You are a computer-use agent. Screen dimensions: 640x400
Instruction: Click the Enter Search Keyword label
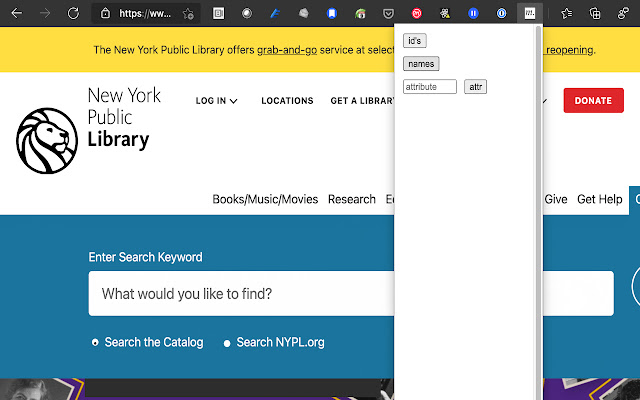145,257
